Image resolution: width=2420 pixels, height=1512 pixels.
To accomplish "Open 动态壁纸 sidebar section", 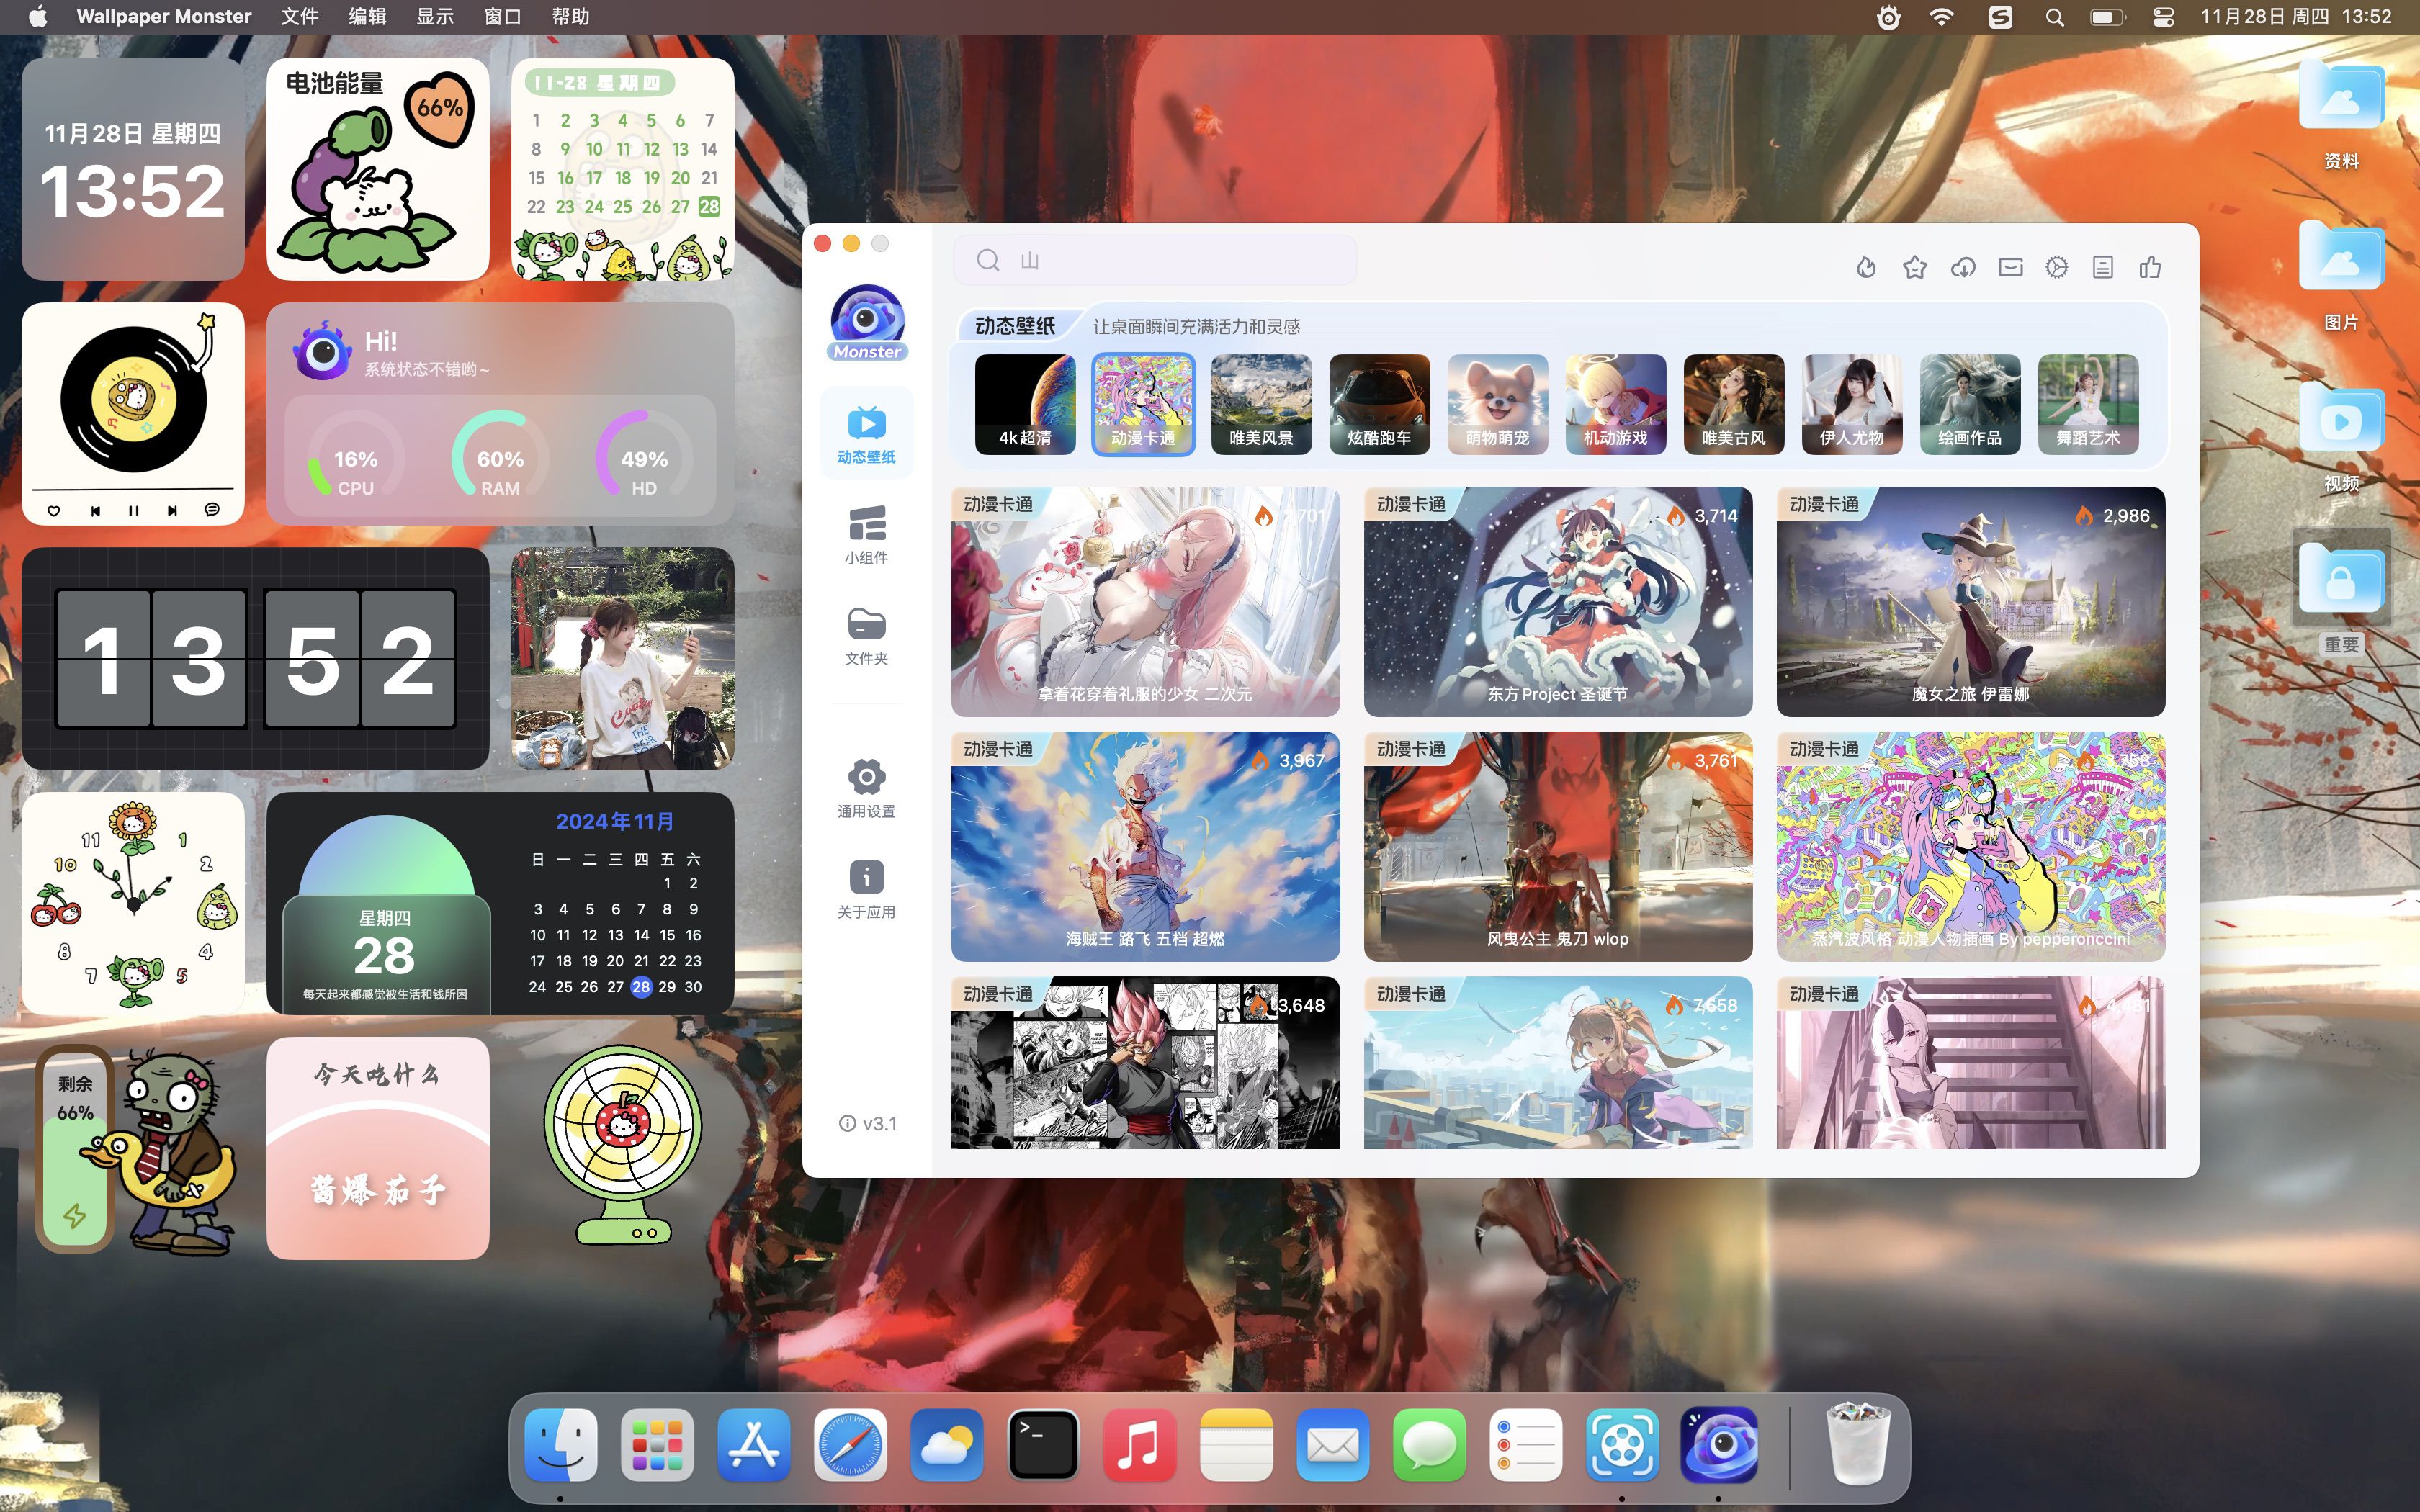I will pyautogui.click(x=866, y=434).
